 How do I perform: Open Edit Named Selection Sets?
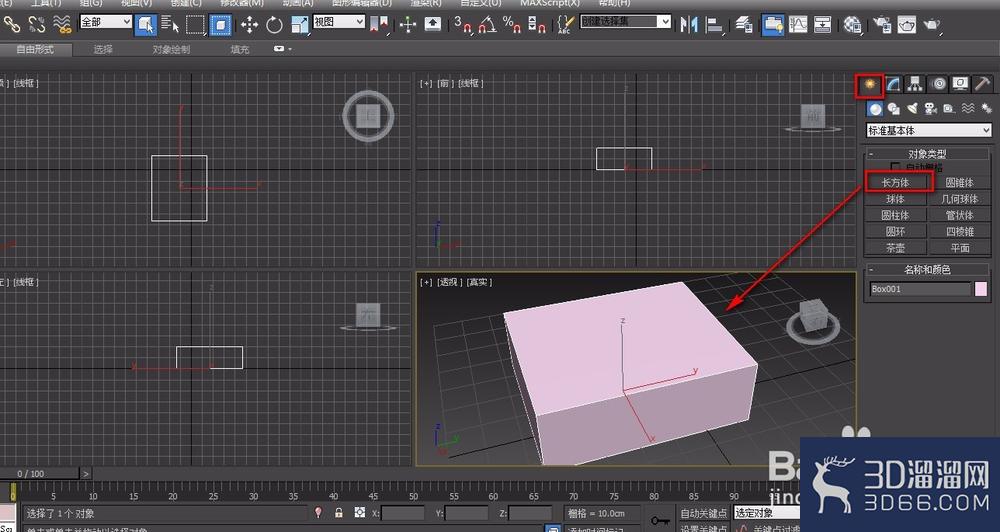[565, 25]
